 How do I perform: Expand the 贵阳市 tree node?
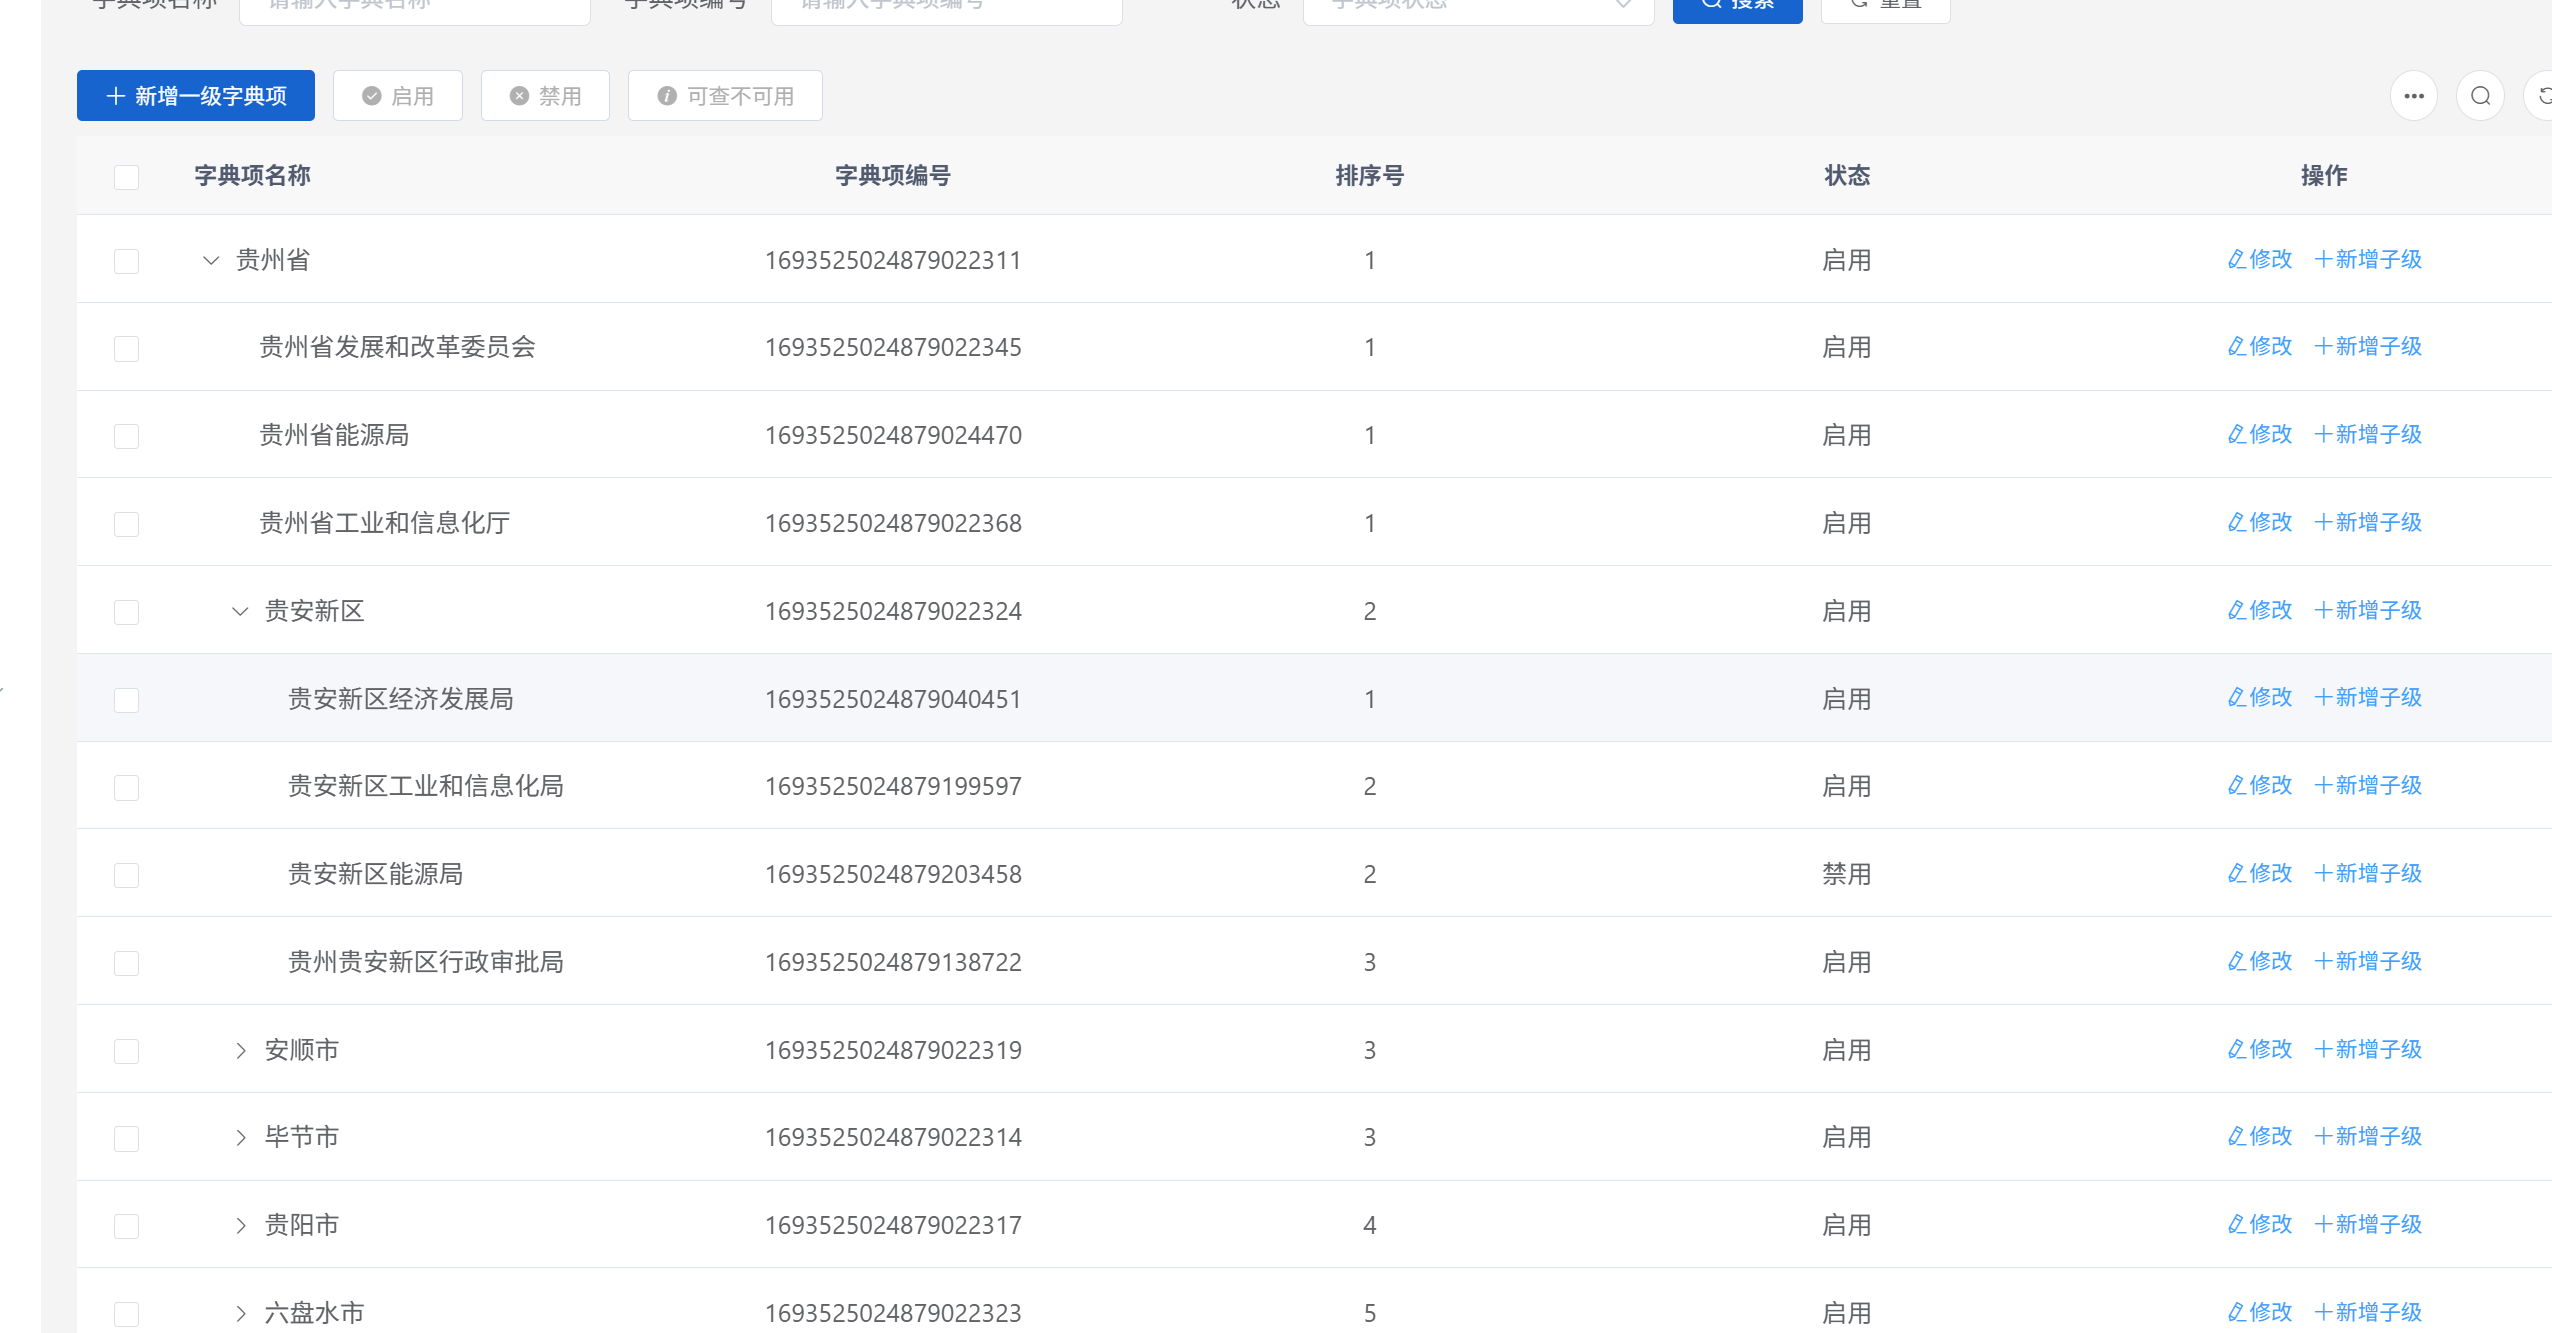click(240, 1225)
